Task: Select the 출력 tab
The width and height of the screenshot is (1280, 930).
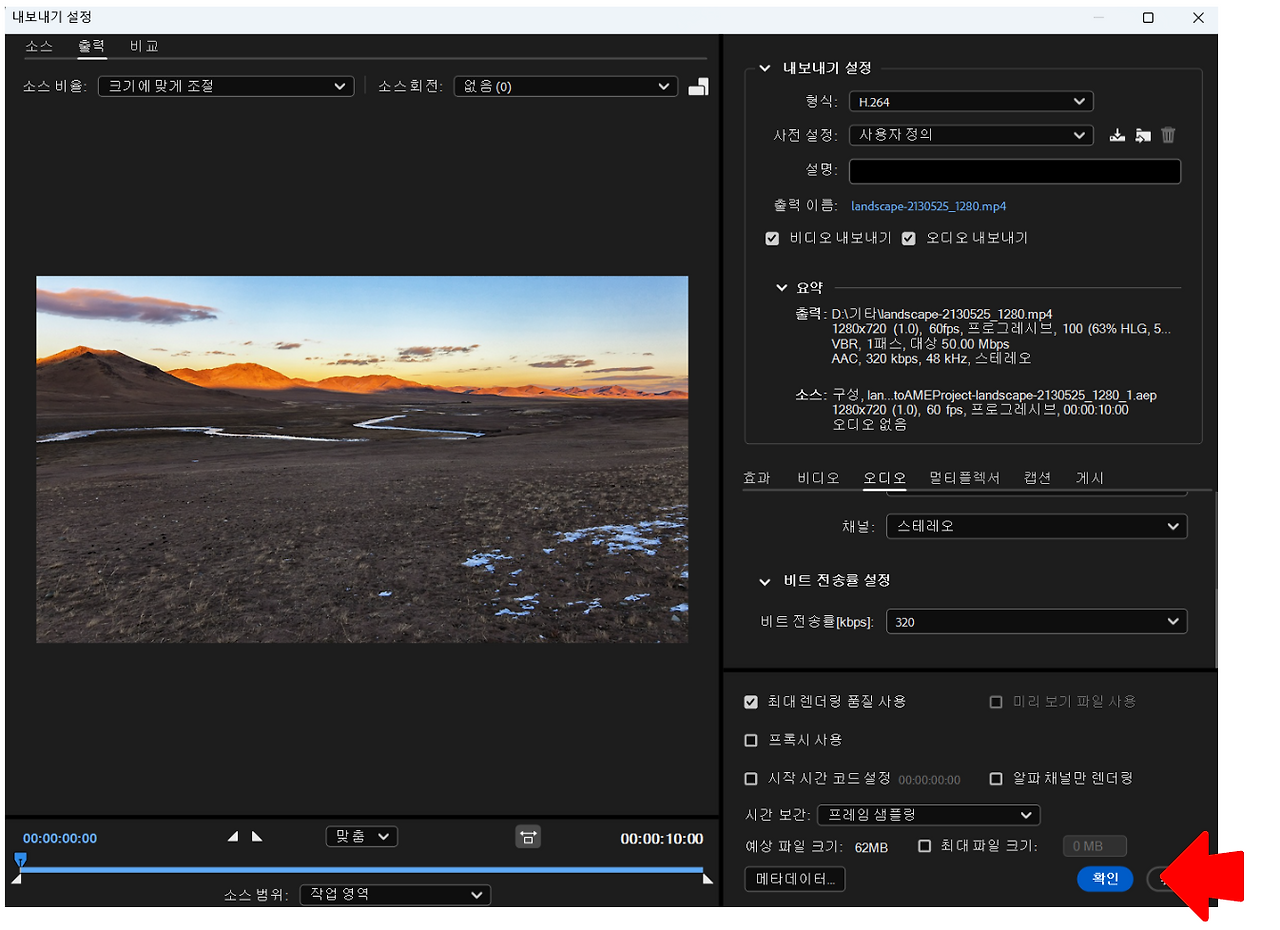Action: (92, 46)
